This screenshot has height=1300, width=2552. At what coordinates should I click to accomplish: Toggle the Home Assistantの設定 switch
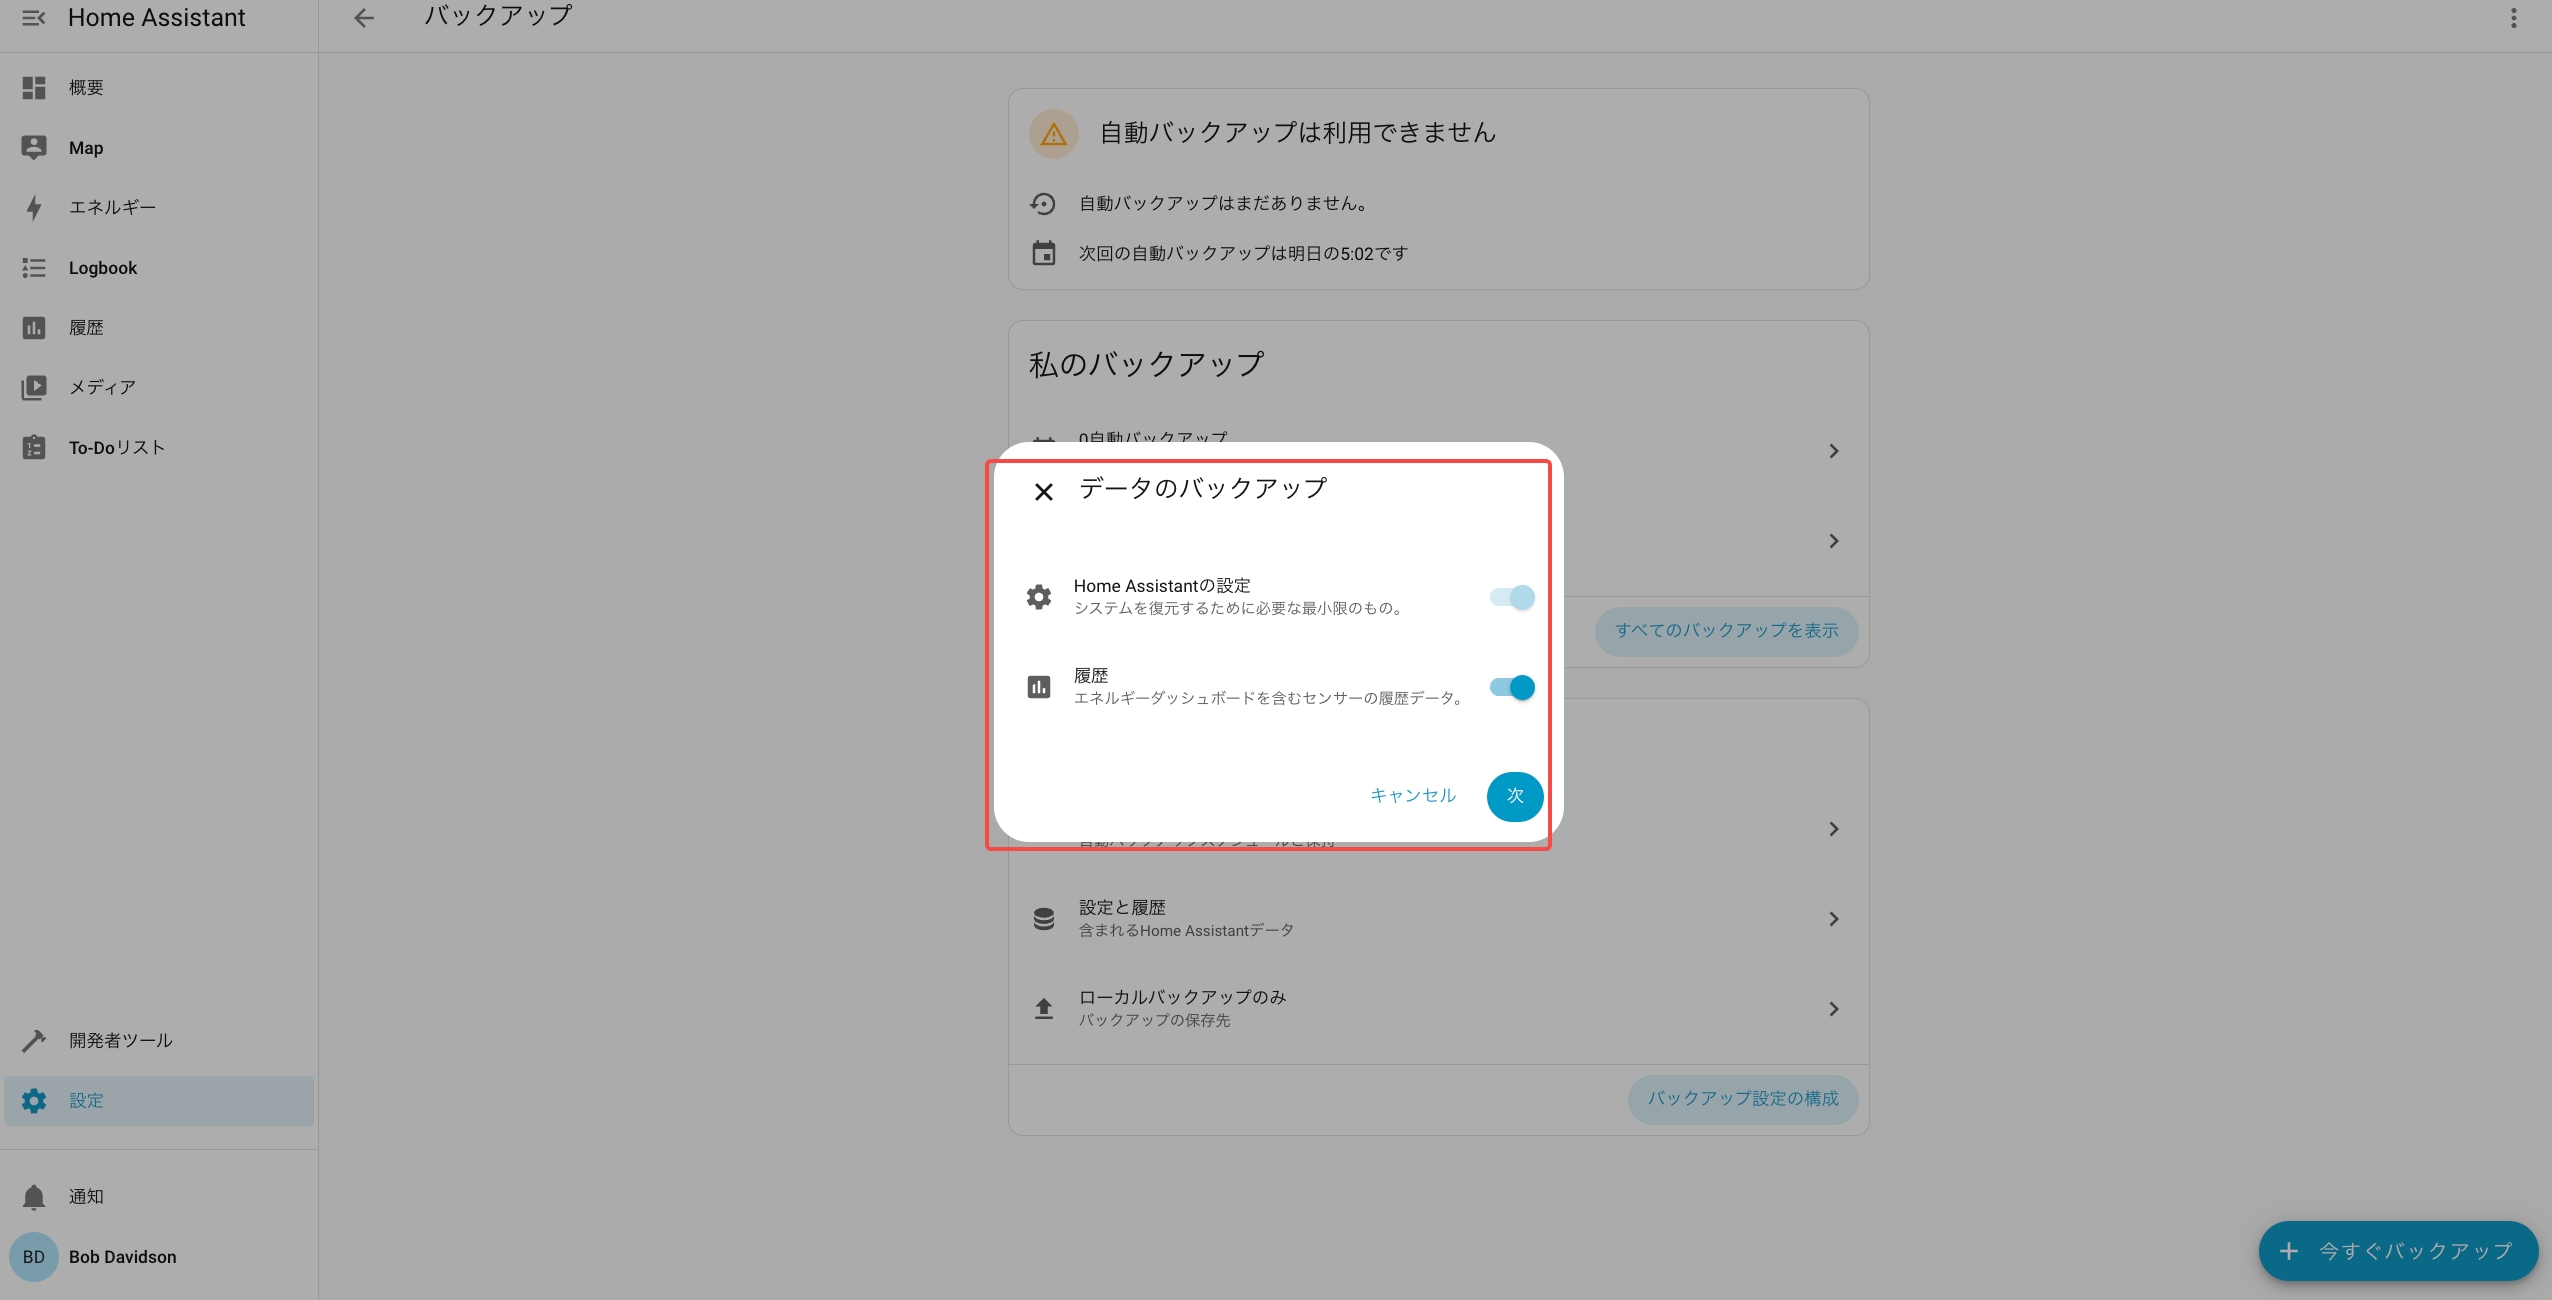click(x=1512, y=597)
